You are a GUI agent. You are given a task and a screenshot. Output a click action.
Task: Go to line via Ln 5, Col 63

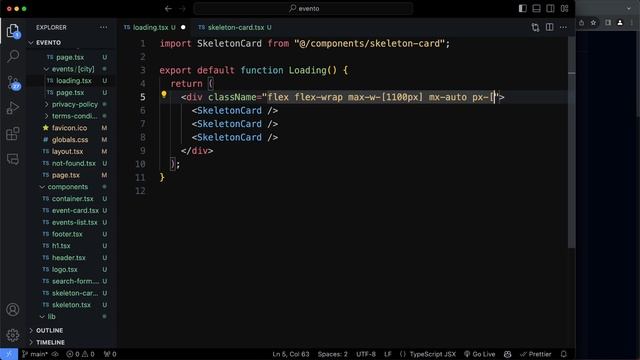click(x=291, y=354)
